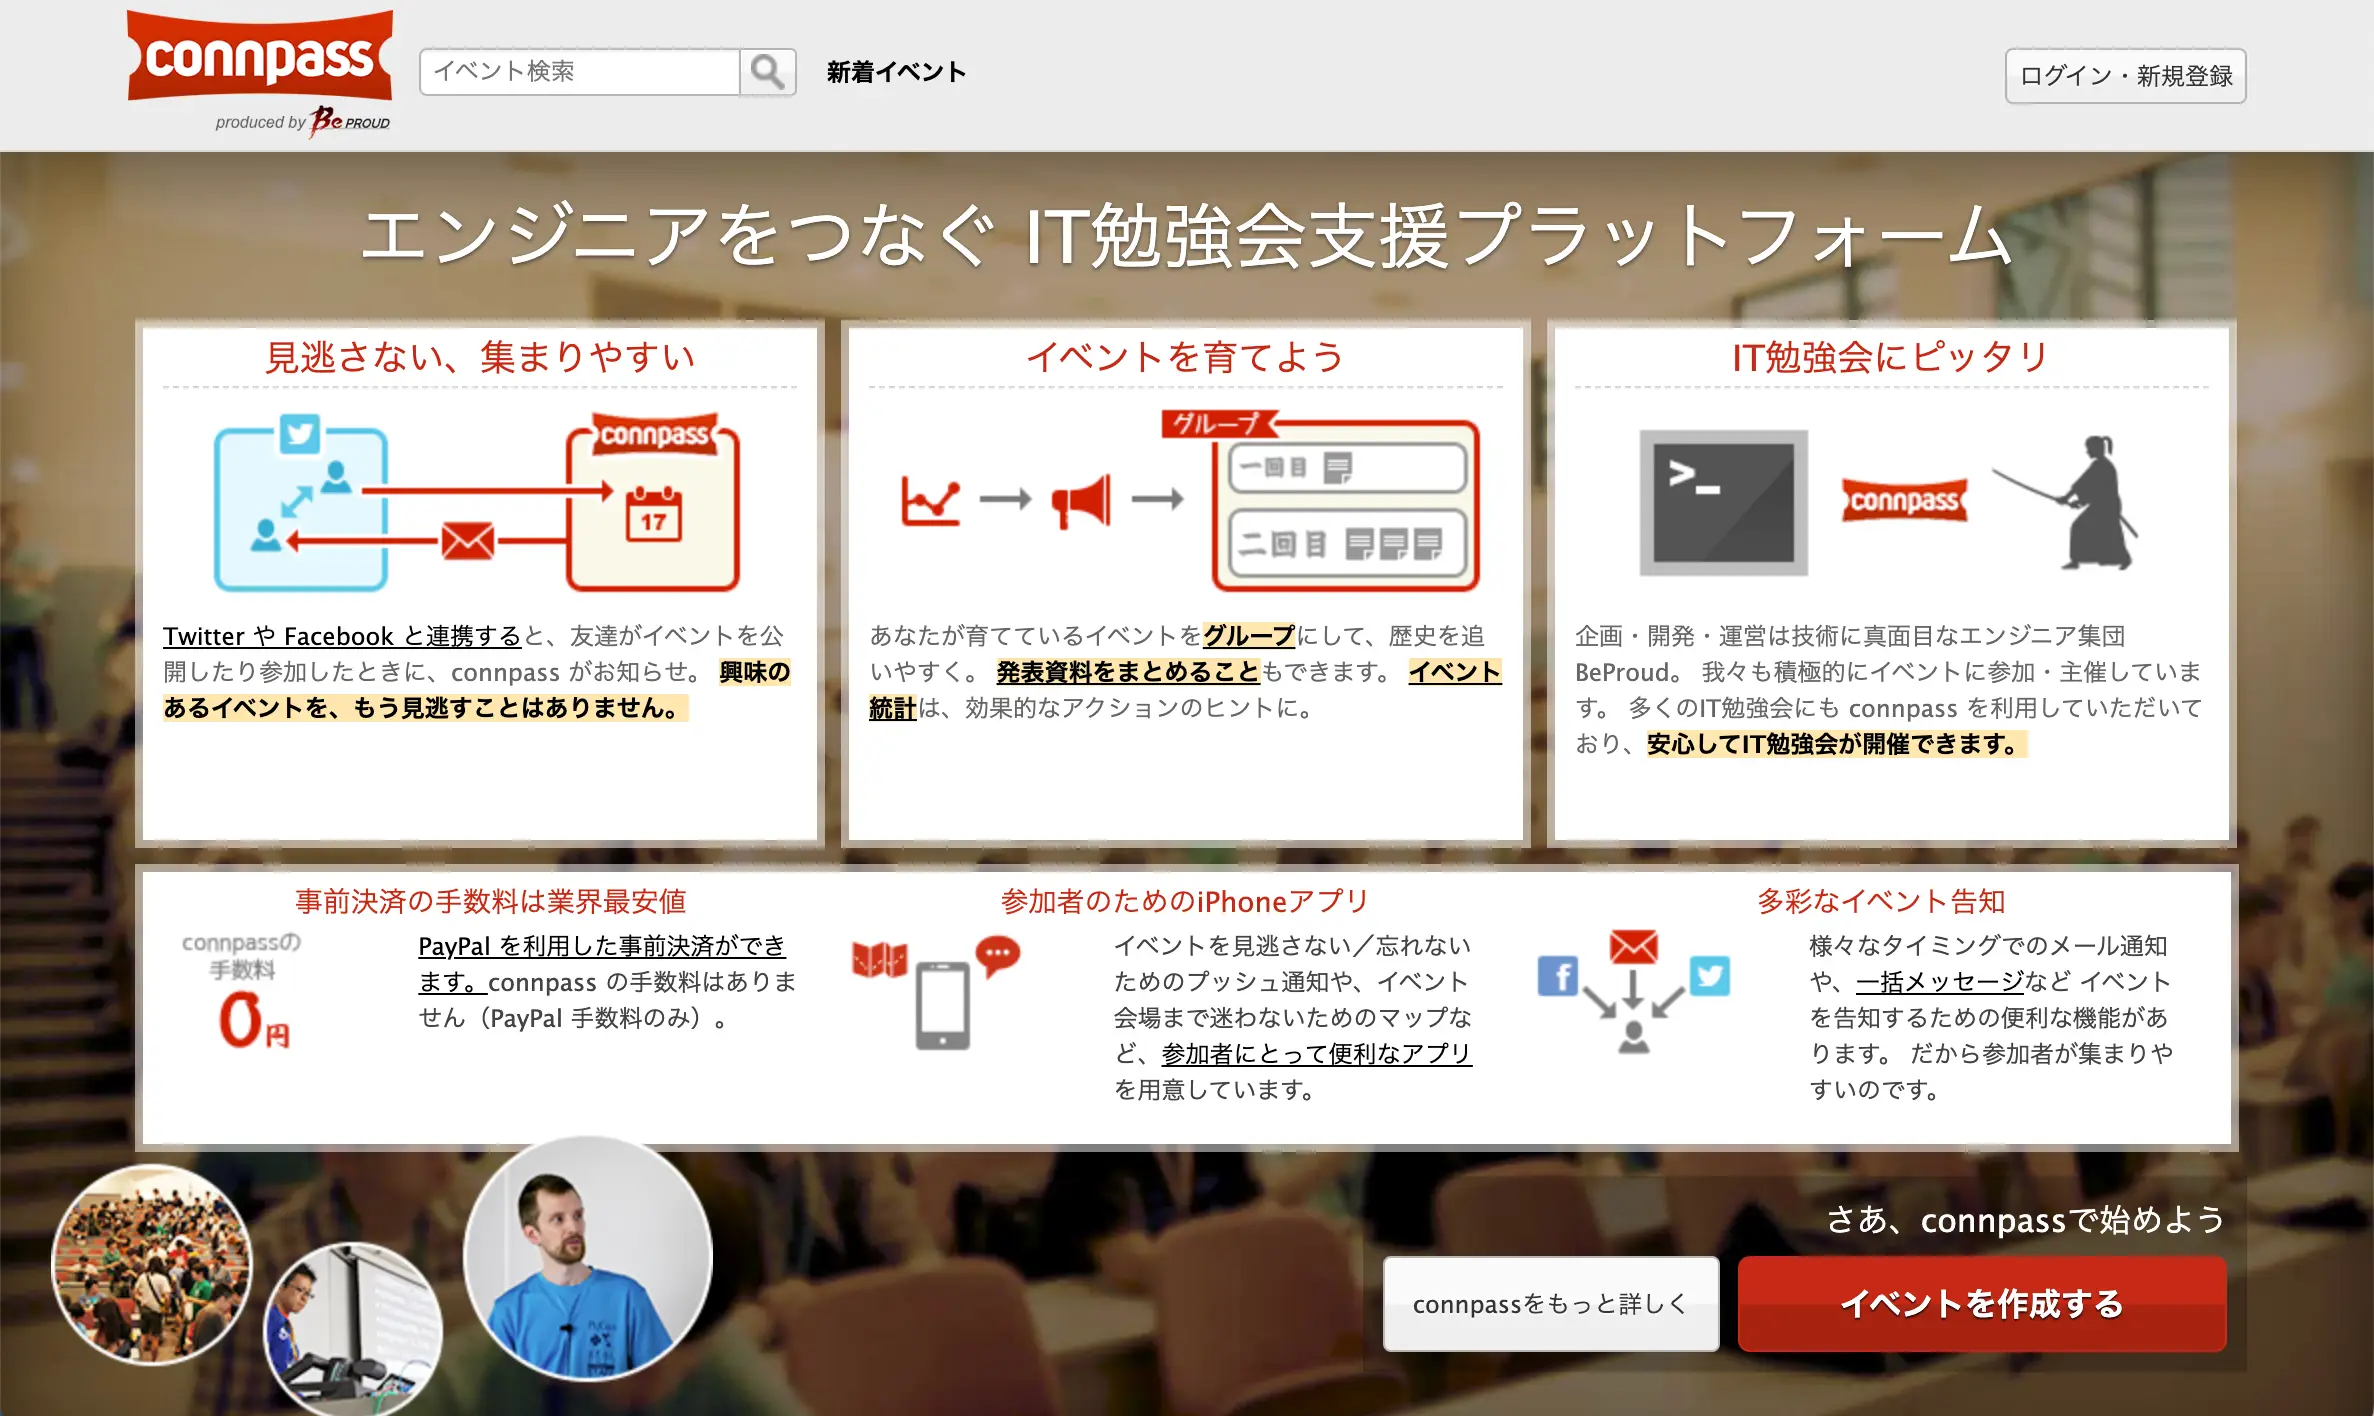Click the circular photo of man in blue shirt
The width and height of the screenshot is (2374, 1416).
coord(588,1258)
